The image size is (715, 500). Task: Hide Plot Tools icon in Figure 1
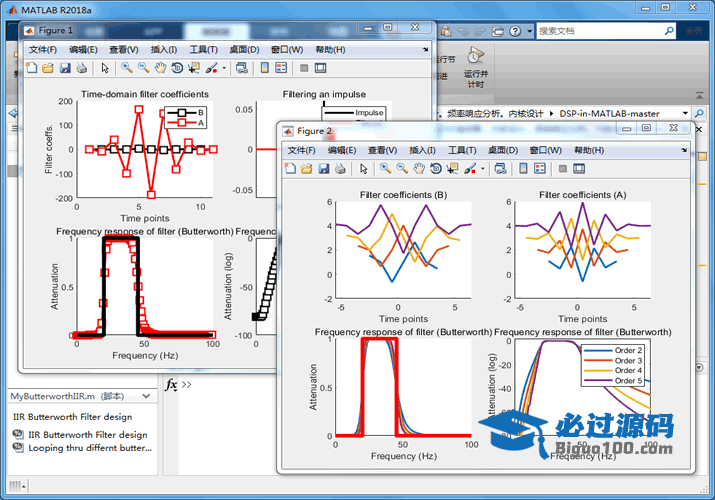coord(304,68)
